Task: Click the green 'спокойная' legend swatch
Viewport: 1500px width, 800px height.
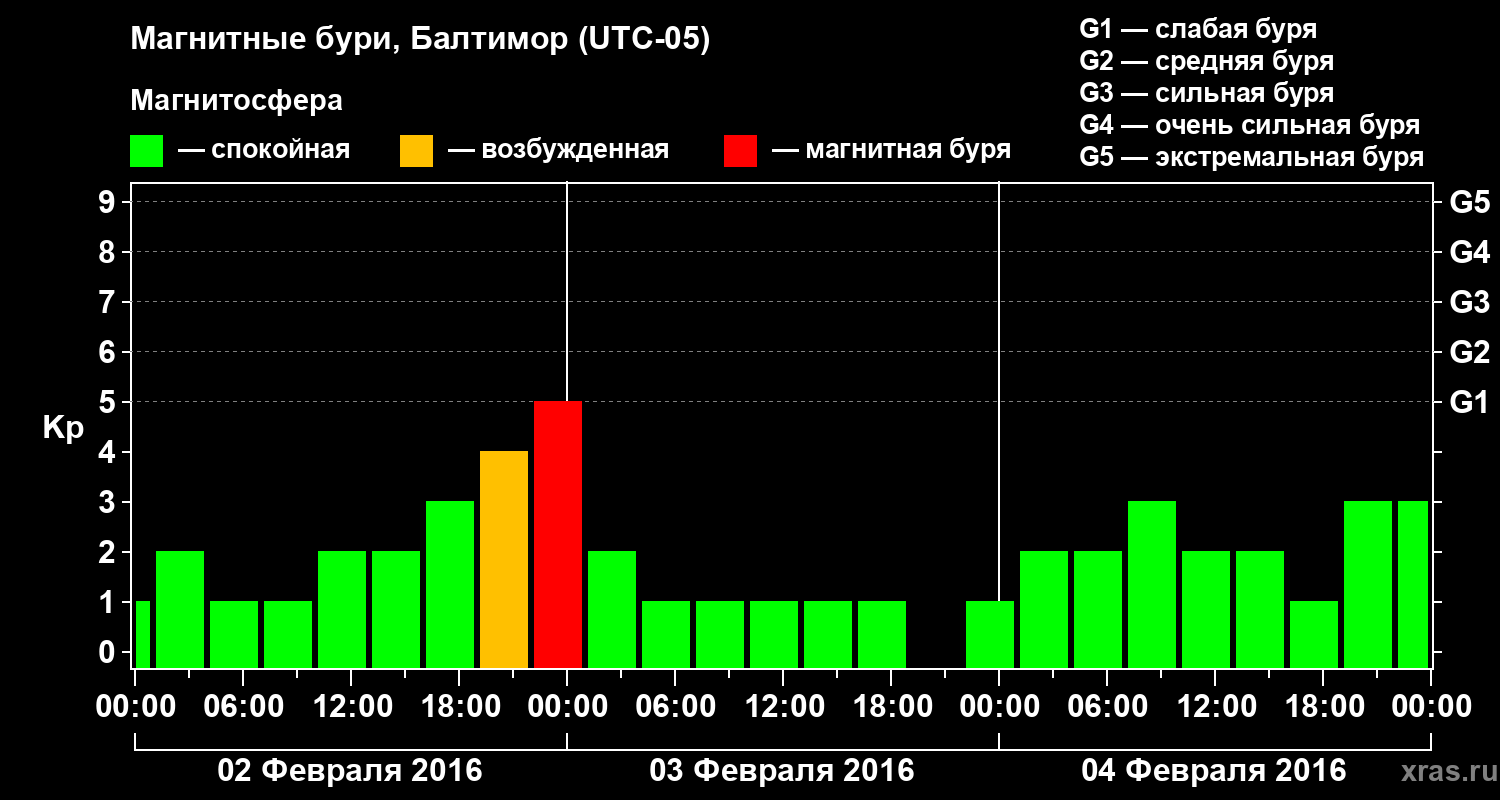Action: pos(147,151)
